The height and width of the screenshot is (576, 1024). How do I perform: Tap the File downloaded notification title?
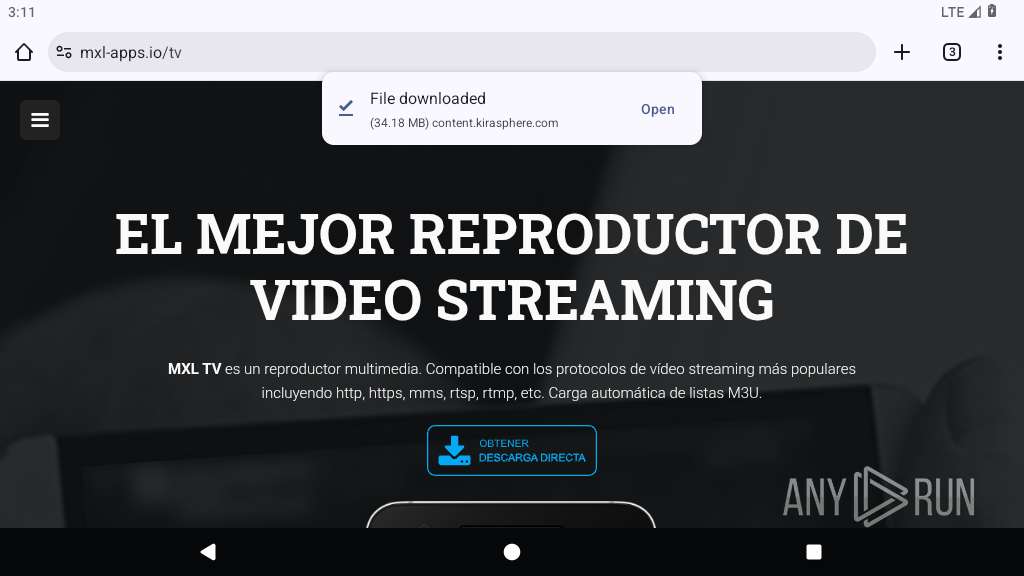(x=428, y=99)
